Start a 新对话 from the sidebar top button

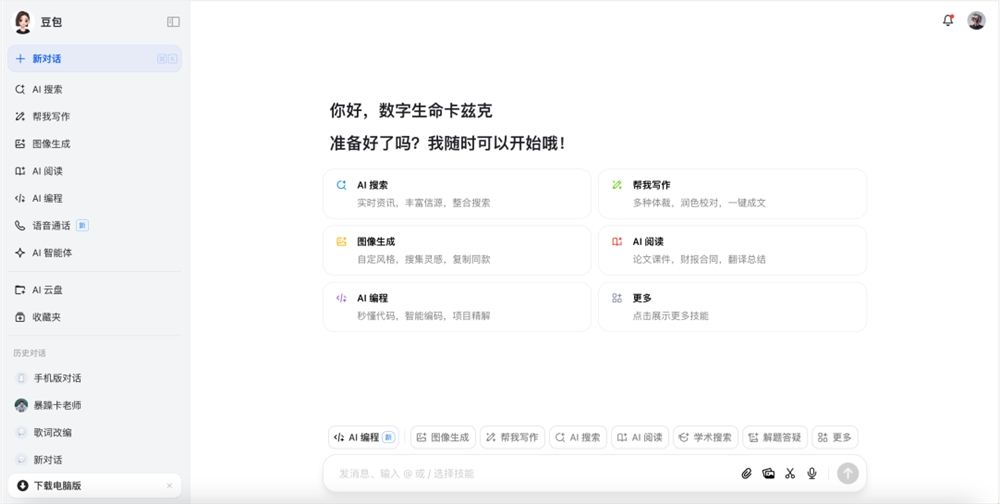[x=94, y=59]
